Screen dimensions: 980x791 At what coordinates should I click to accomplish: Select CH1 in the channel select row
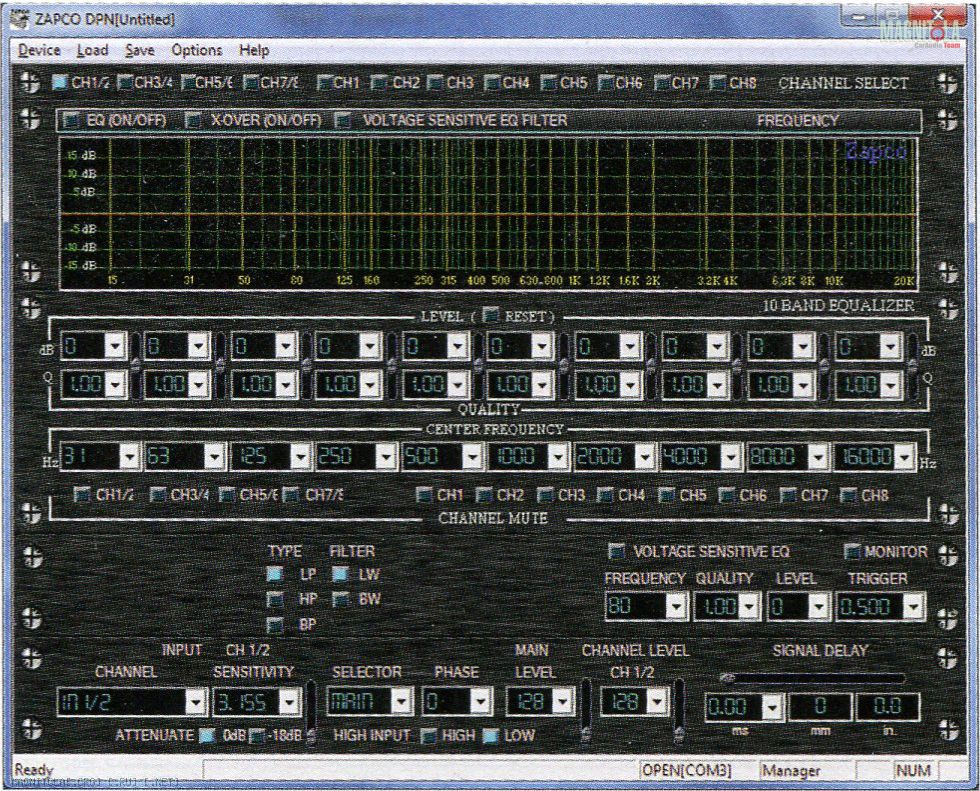coord(324,82)
